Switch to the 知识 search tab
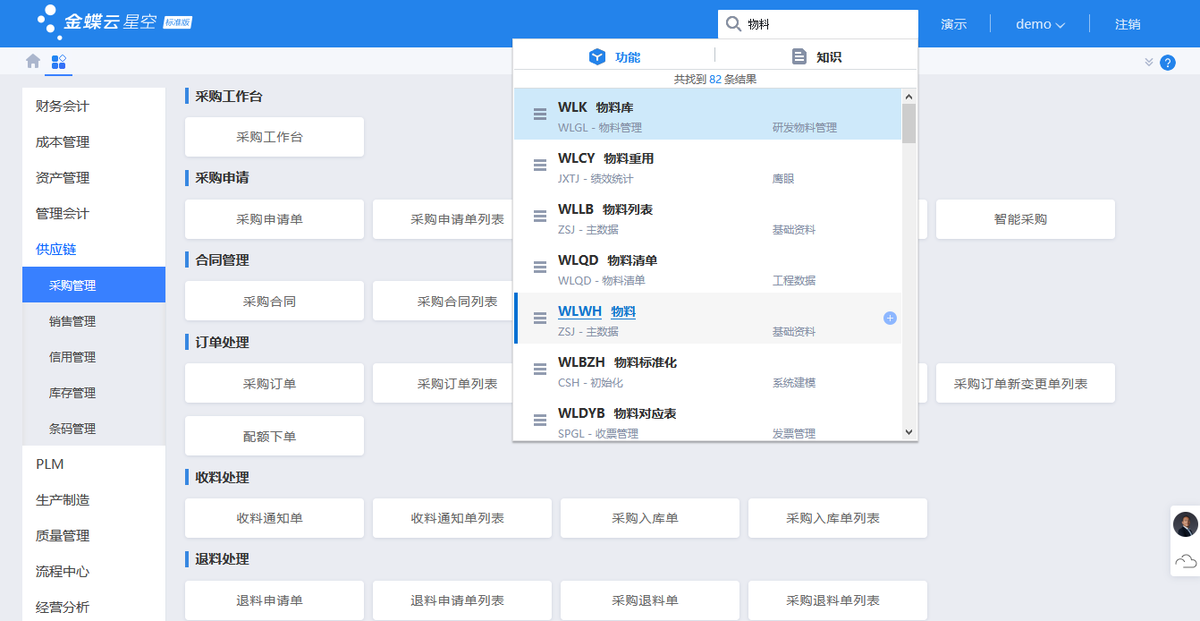 coord(816,56)
